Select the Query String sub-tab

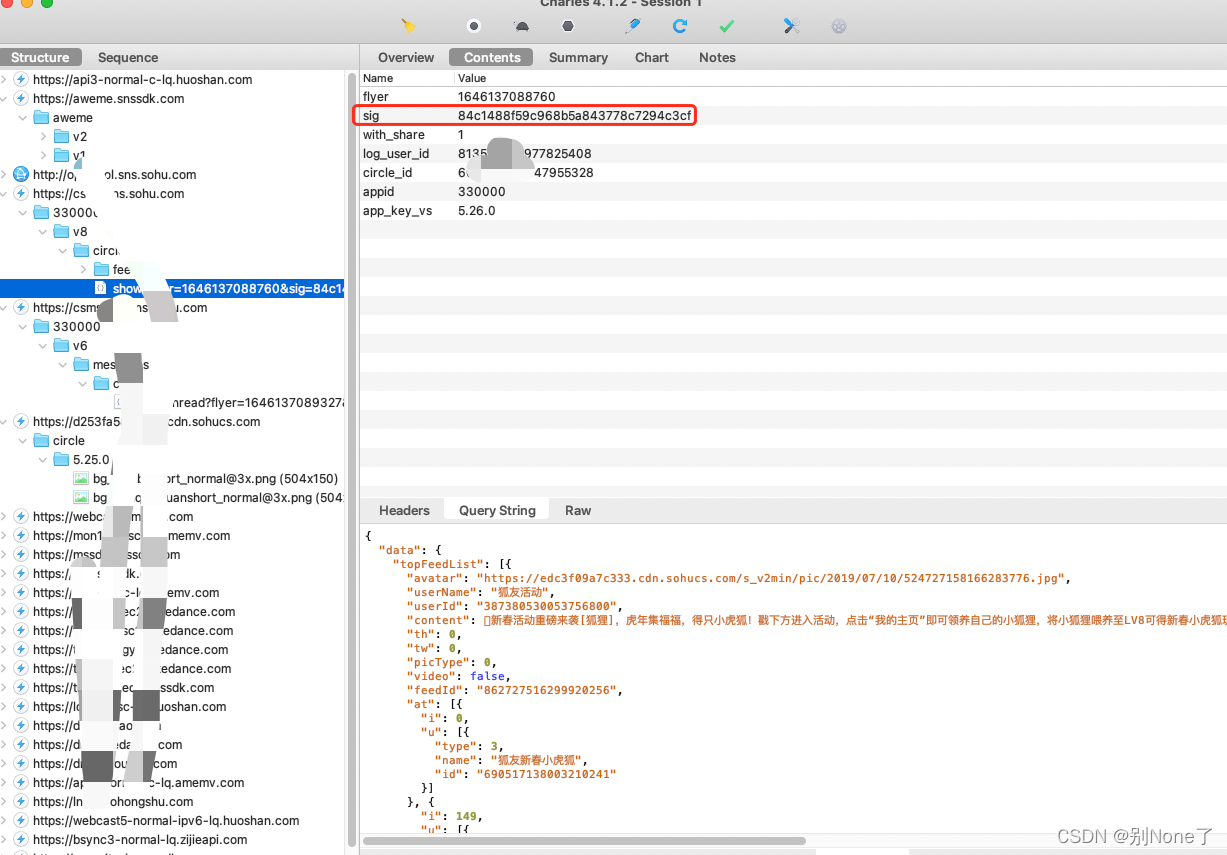point(497,510)
